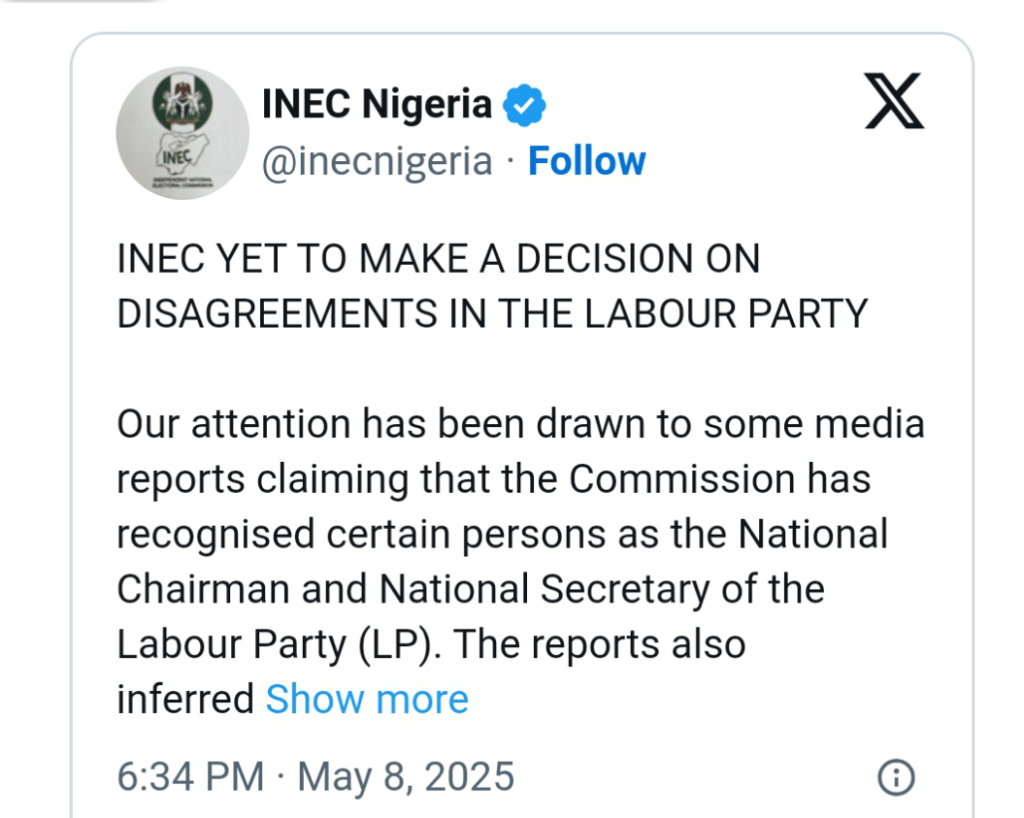1024x818 pixels.
Task: Click the May 8, 2025 date
Action: pos(406,777)
